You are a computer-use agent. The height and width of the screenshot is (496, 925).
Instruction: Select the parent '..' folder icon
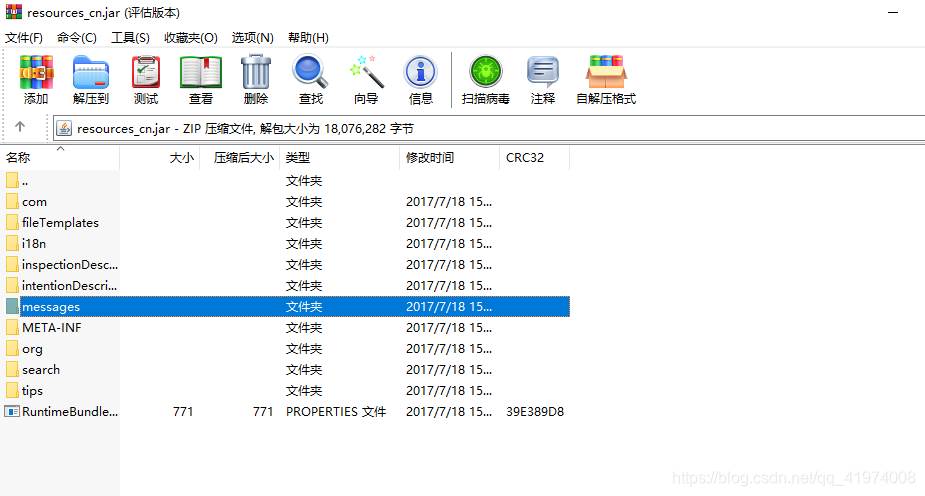[12, 180]
